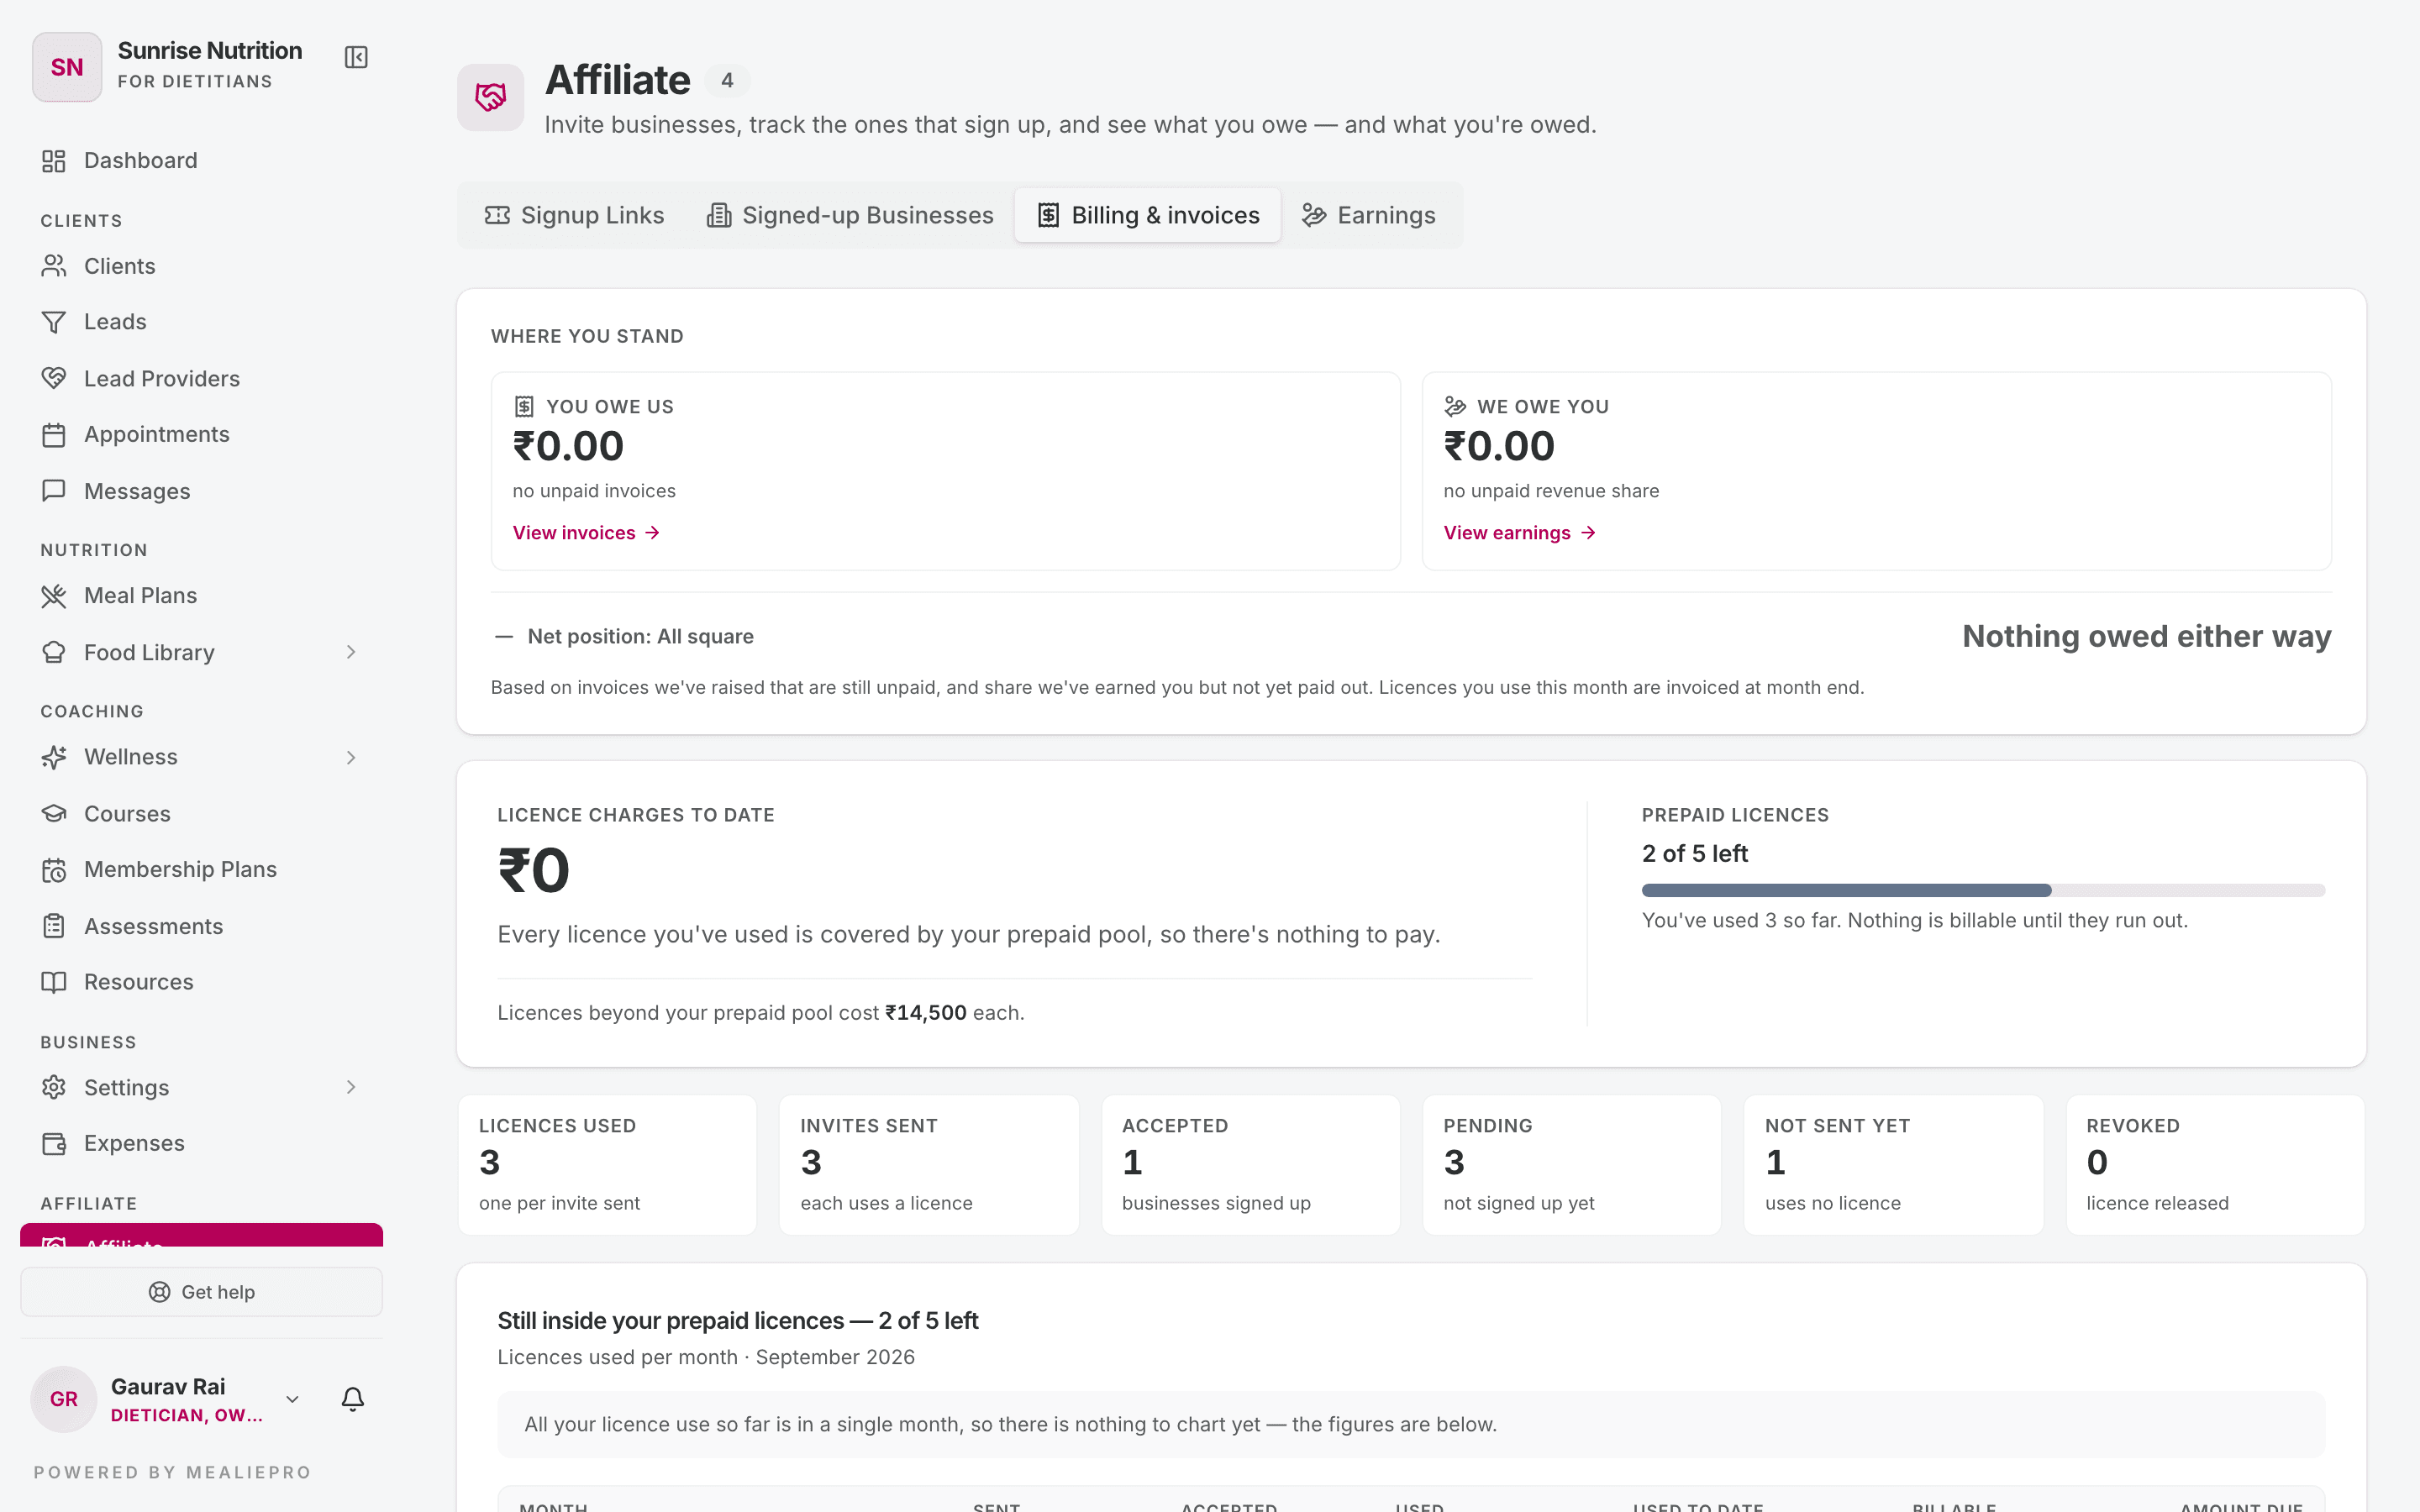
Task: Click the Membership Plans calendar-clock icon
Action: pos(54,870)
